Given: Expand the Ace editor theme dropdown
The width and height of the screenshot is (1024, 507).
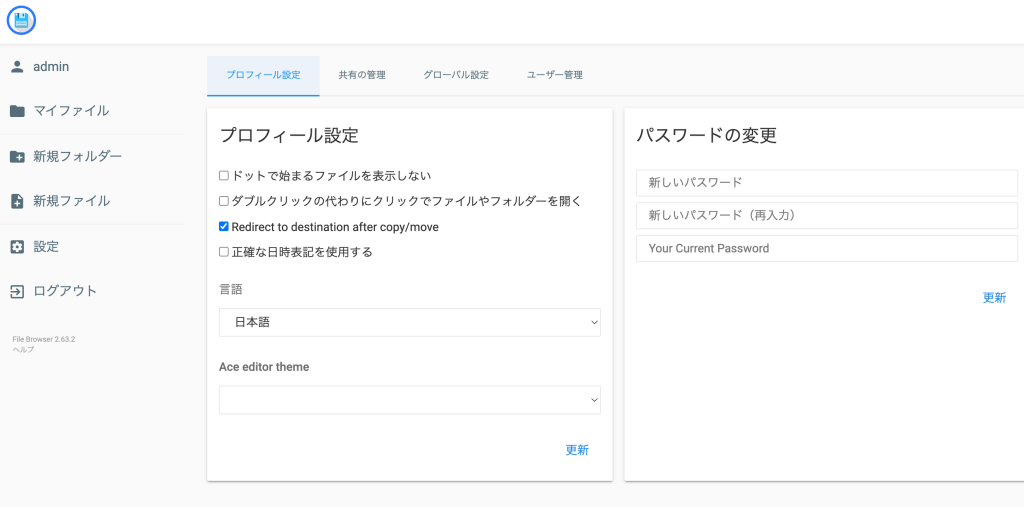Looking at the screenshot, I should 409,400.
